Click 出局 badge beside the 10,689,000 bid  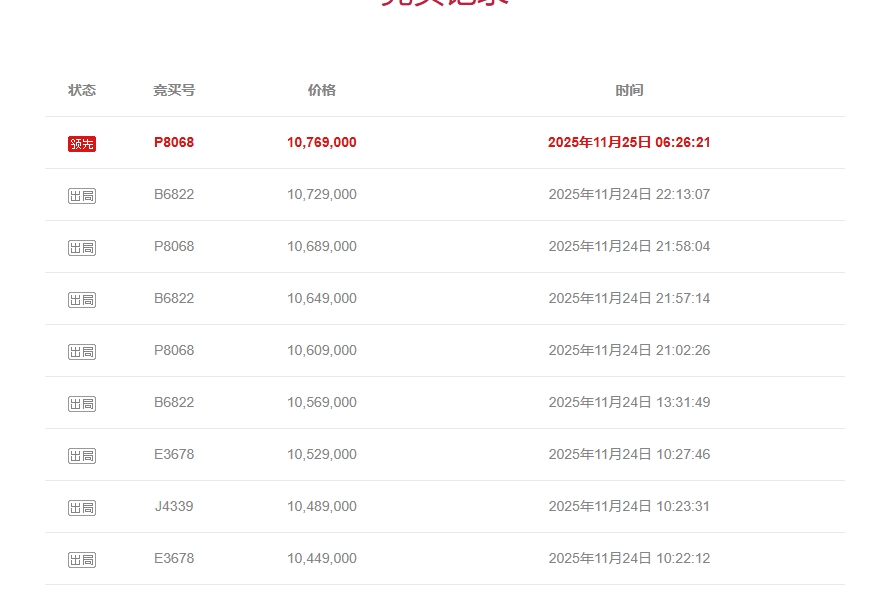(x=82, y=248)
